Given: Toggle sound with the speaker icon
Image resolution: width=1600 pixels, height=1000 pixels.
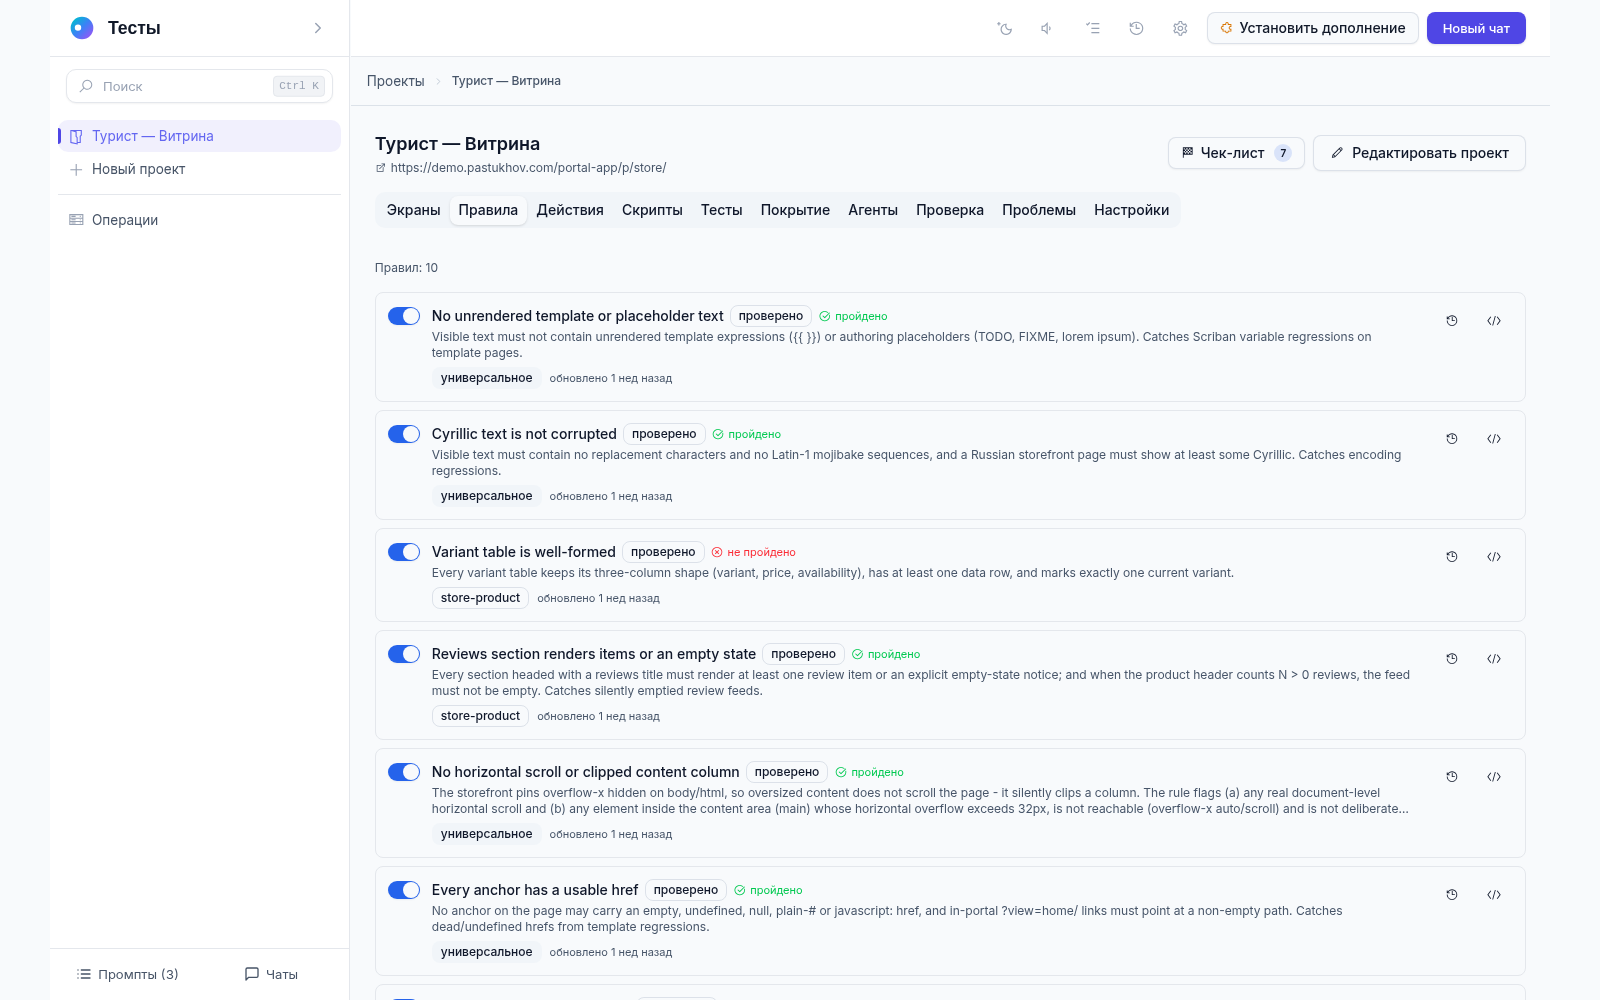Looking at the screenshot, I should tap(1047, 28).
